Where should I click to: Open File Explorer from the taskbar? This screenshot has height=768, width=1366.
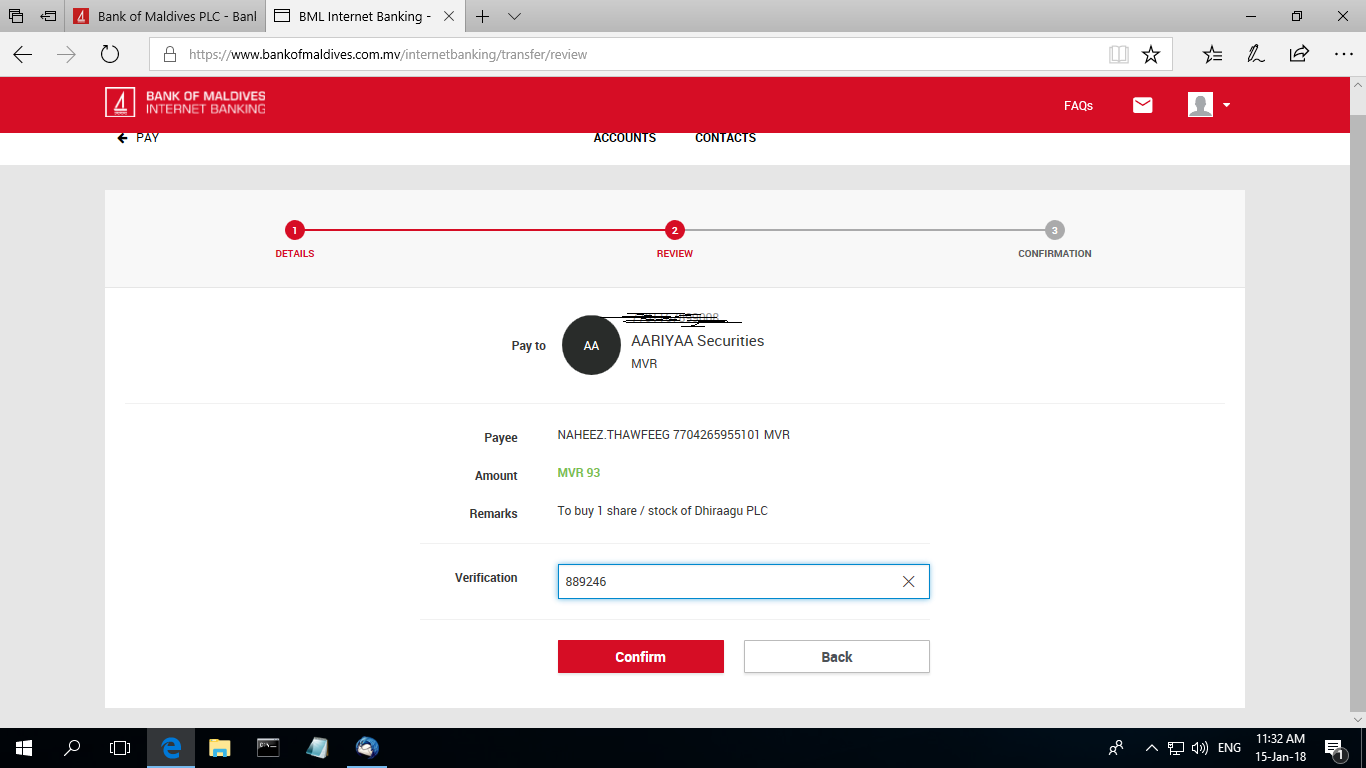coord(219,747)
